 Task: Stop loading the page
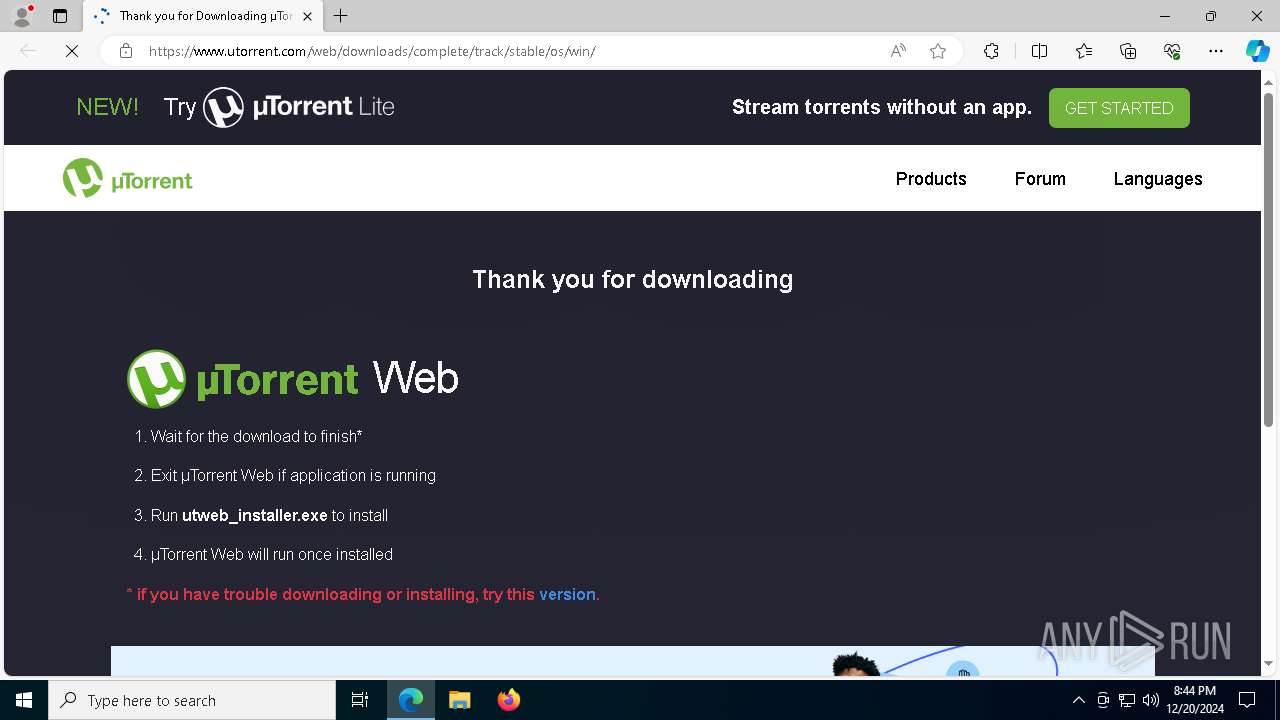72,51
